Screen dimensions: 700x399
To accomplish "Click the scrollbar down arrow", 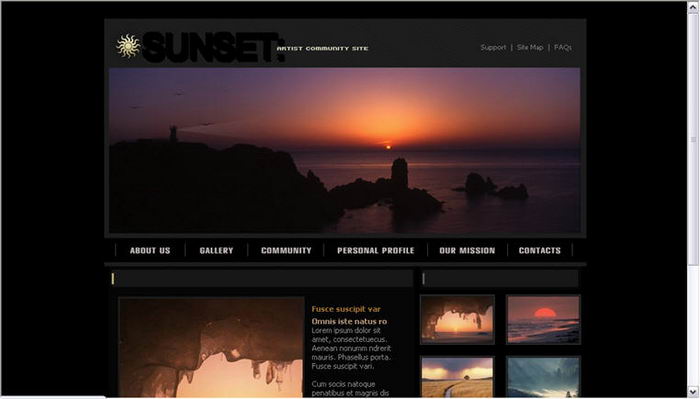I will point(693,392).
